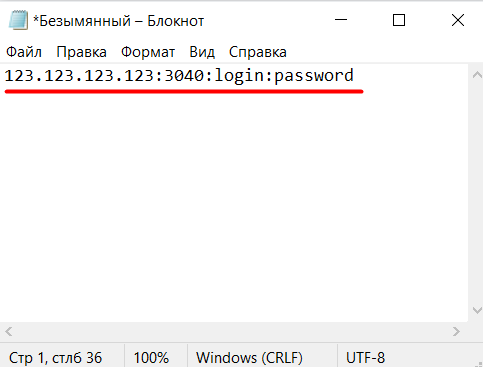Image resolution: width=483 pixels, height=367 pixels.
Task: Click the Стр 1, стлб 36 status indicator
Action: 55,358
